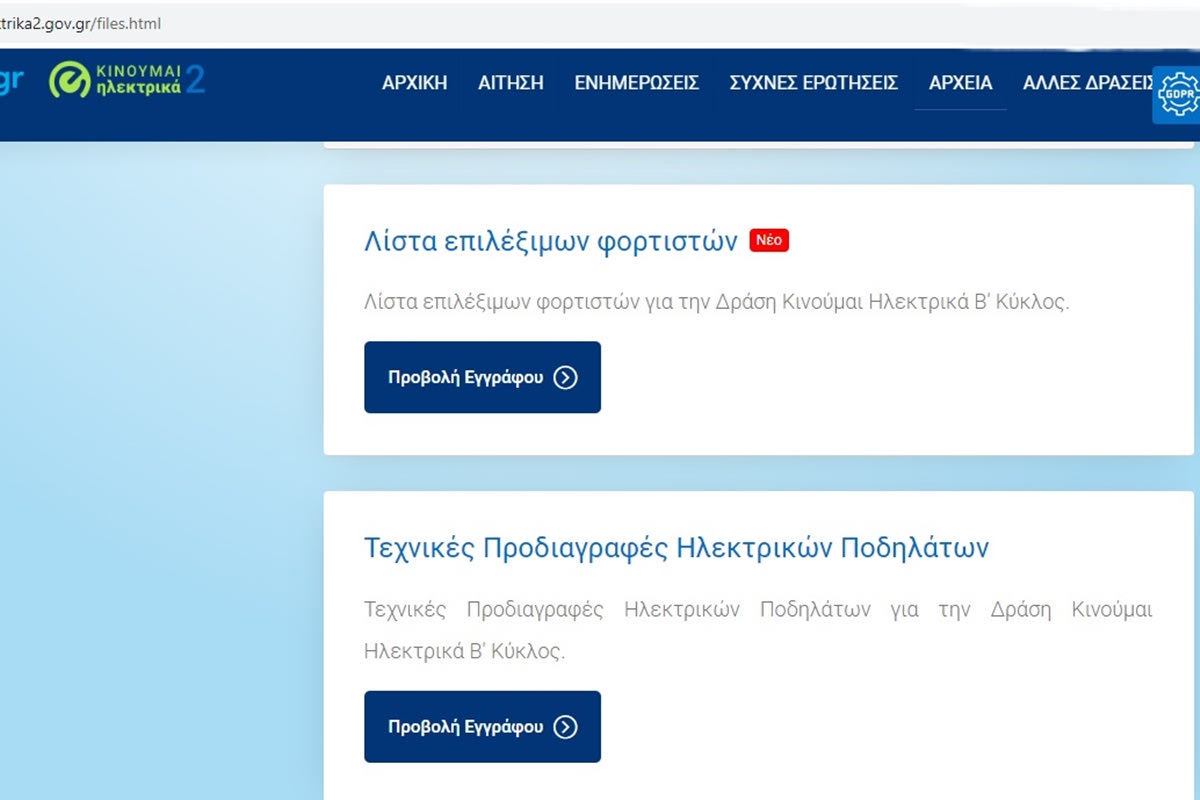Click the Λίστα επιλέξιμων φορτιστών heading
This screenshot has width=1200, height=800.
(x=550, y=242)
